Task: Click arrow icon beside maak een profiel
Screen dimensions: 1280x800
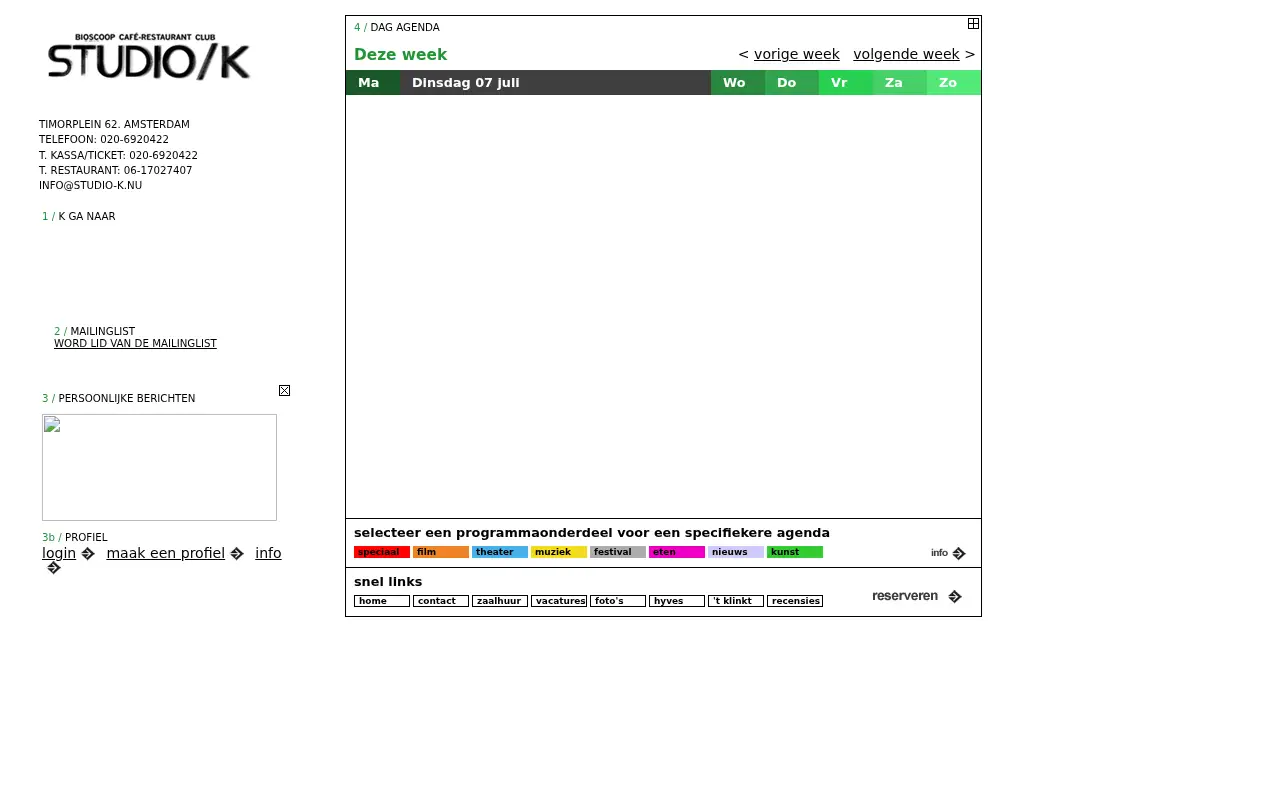Action: (237, 553)
